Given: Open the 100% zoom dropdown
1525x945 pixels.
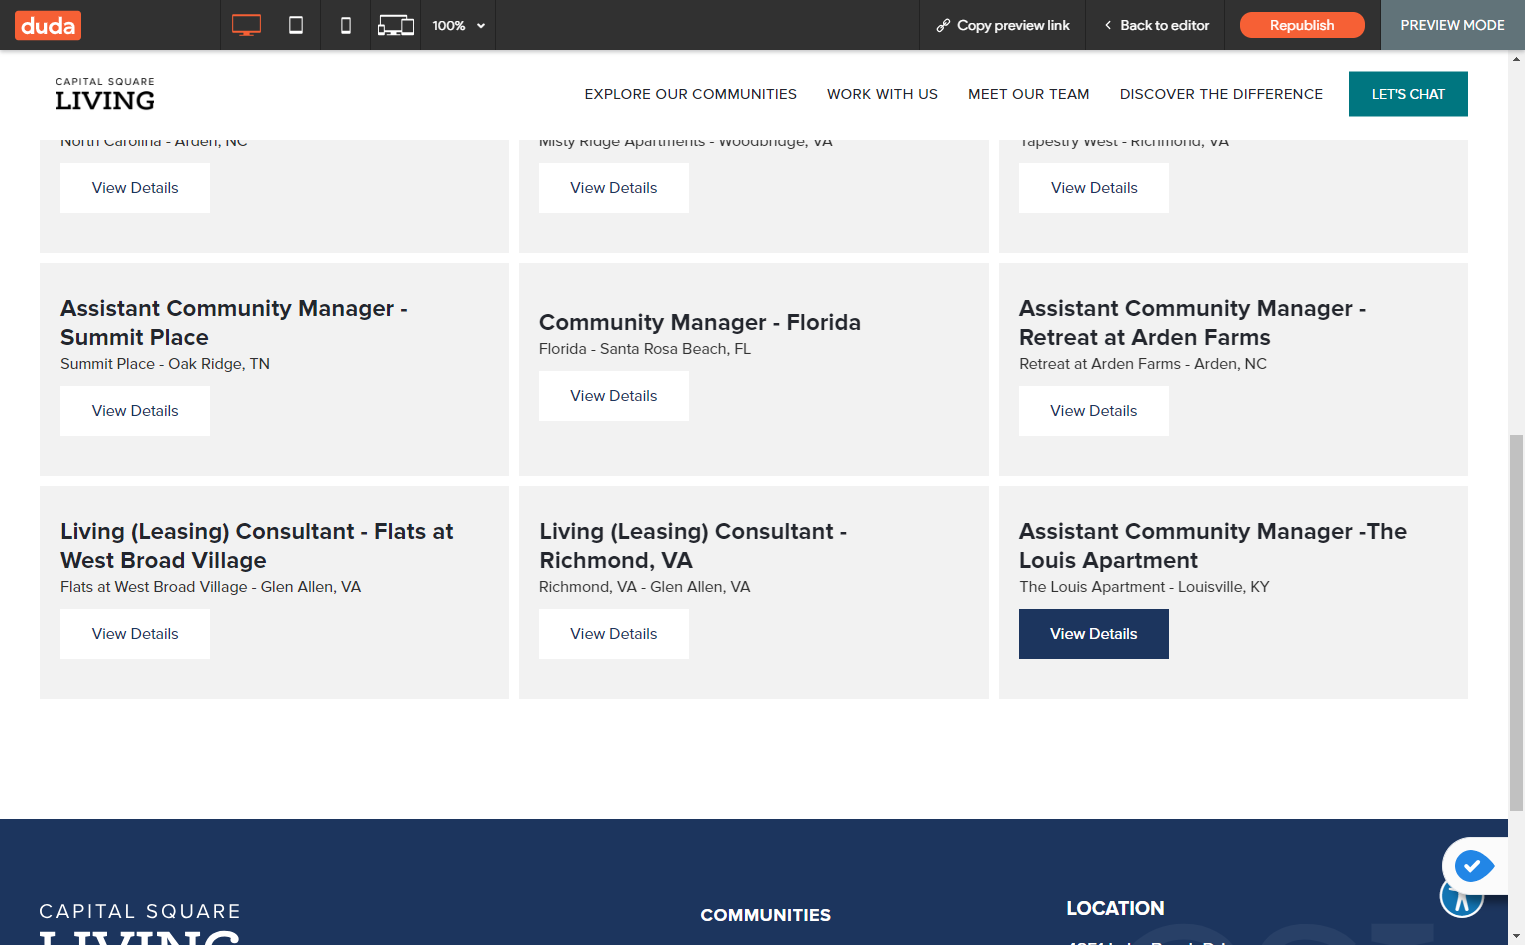Looking at the screenshot, I should click(x=459, y=25).
